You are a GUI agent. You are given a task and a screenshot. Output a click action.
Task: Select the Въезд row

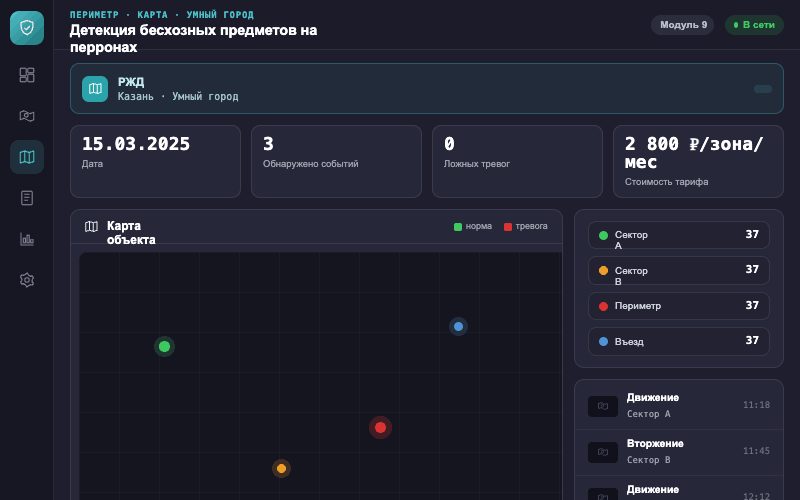[x=679, y=341]
